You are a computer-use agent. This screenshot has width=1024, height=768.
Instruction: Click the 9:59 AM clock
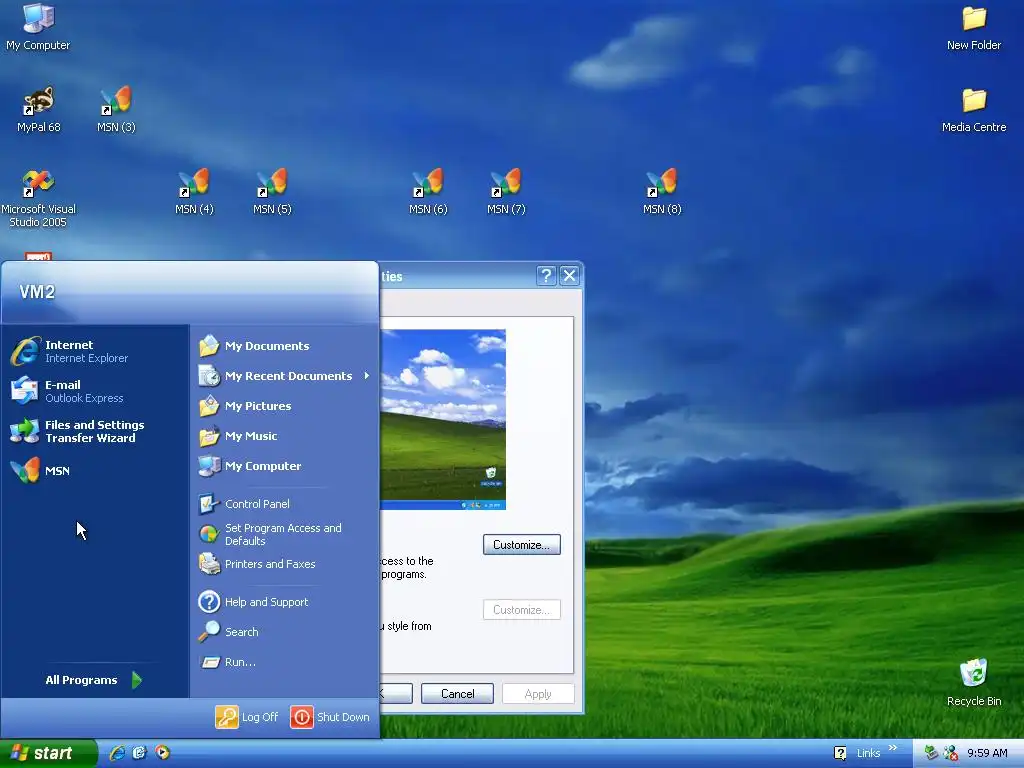click(987, 753)
